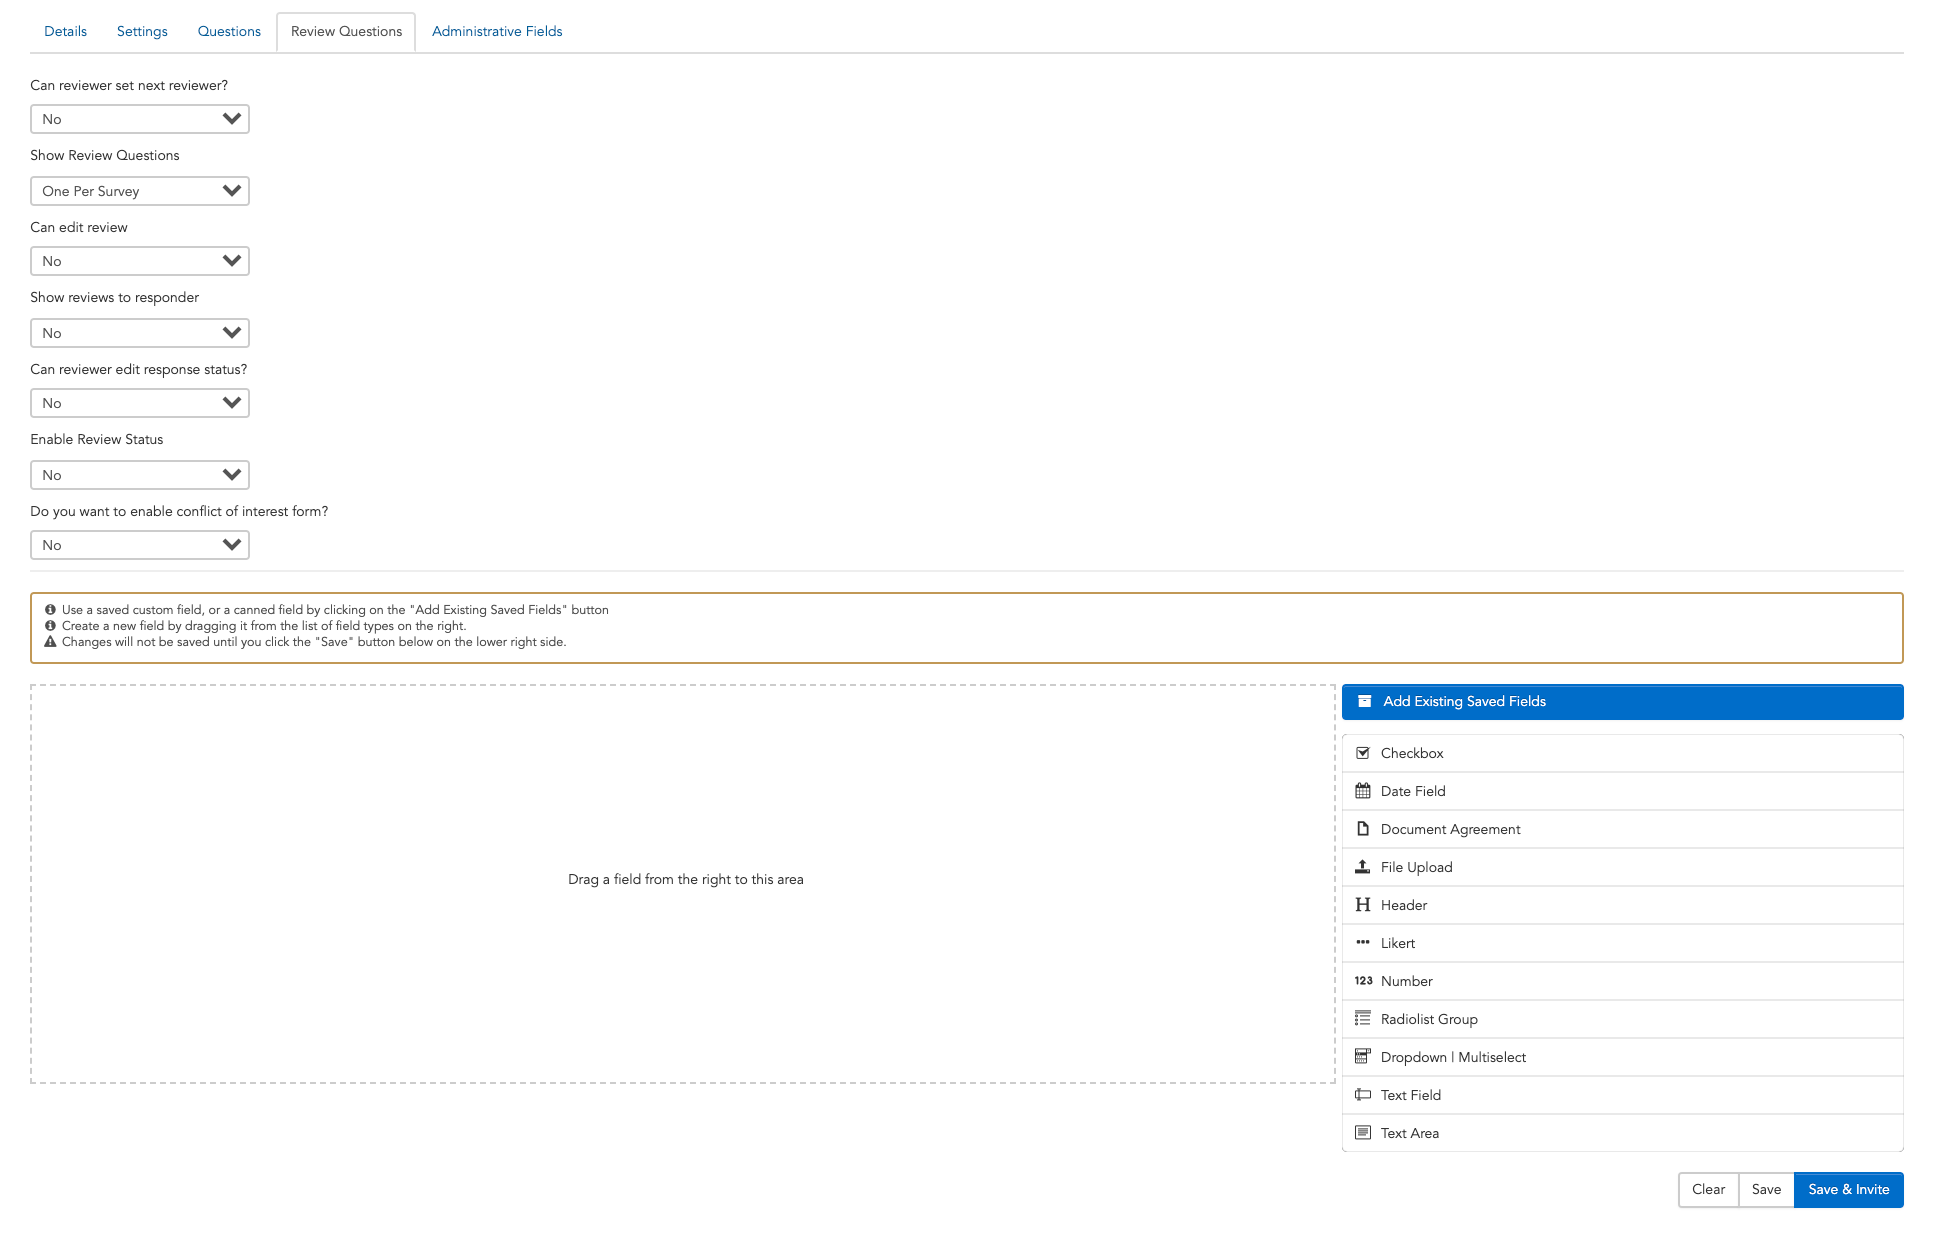Click the Radiolist Group list icon
Viewport: 1940px width, 1242px height.
(1362, 1018)
